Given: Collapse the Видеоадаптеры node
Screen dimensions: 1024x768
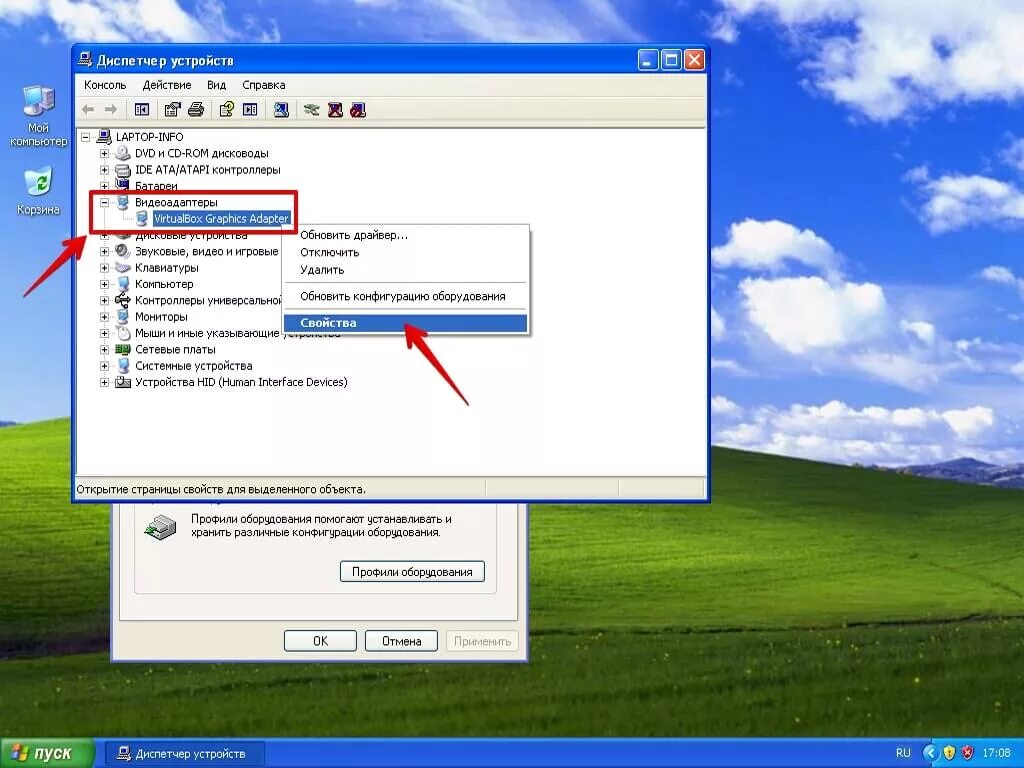Looking at the screenshot, I should [x=104, y=202].
